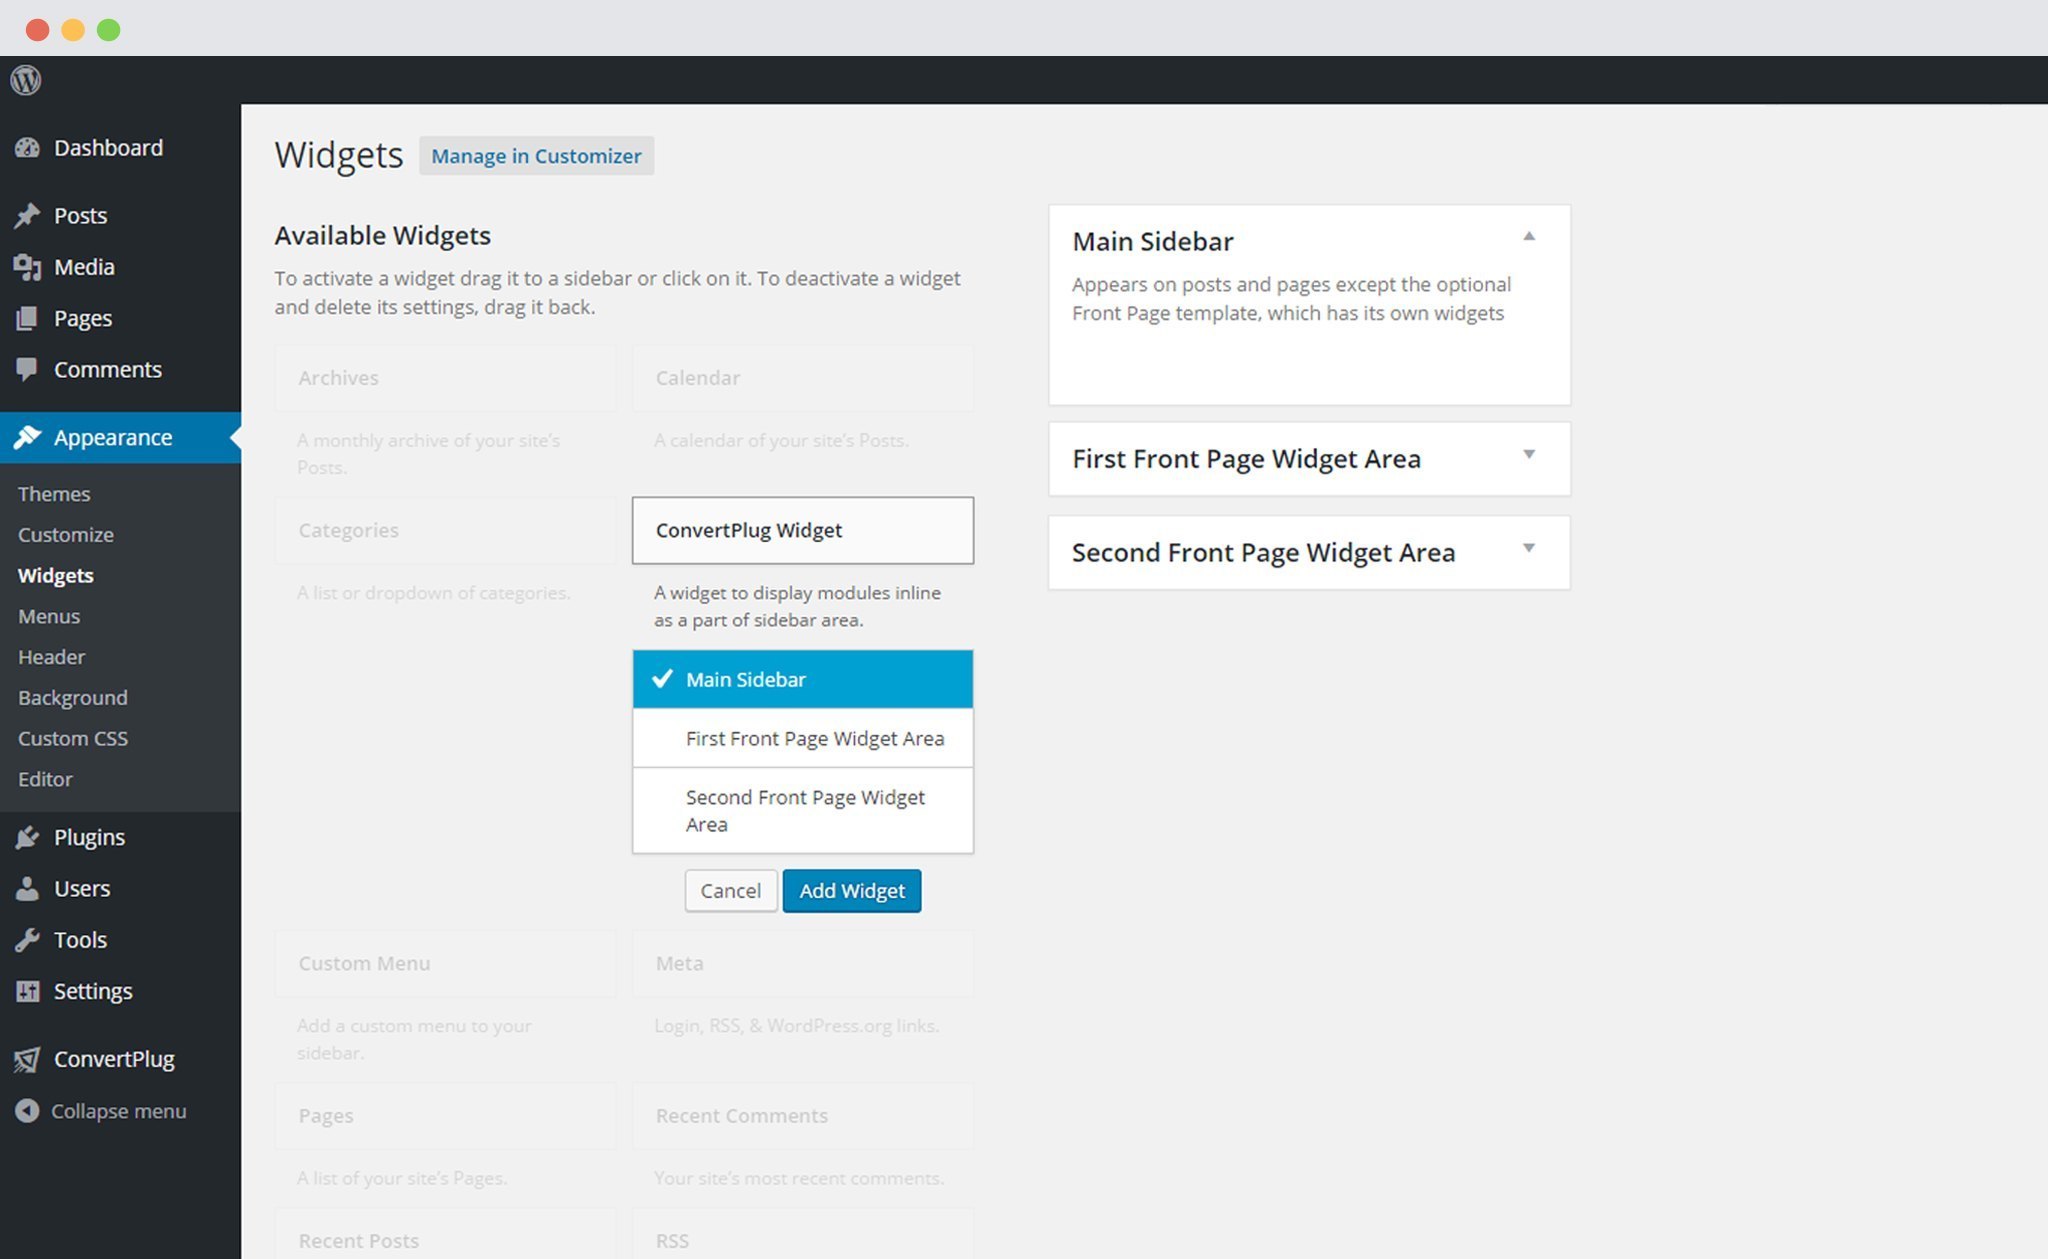The height and width of the screenshot is (1259, 2048).
Task: Expand Second Front Page Widget Area panel
Action: click(x=1529, y=548)
